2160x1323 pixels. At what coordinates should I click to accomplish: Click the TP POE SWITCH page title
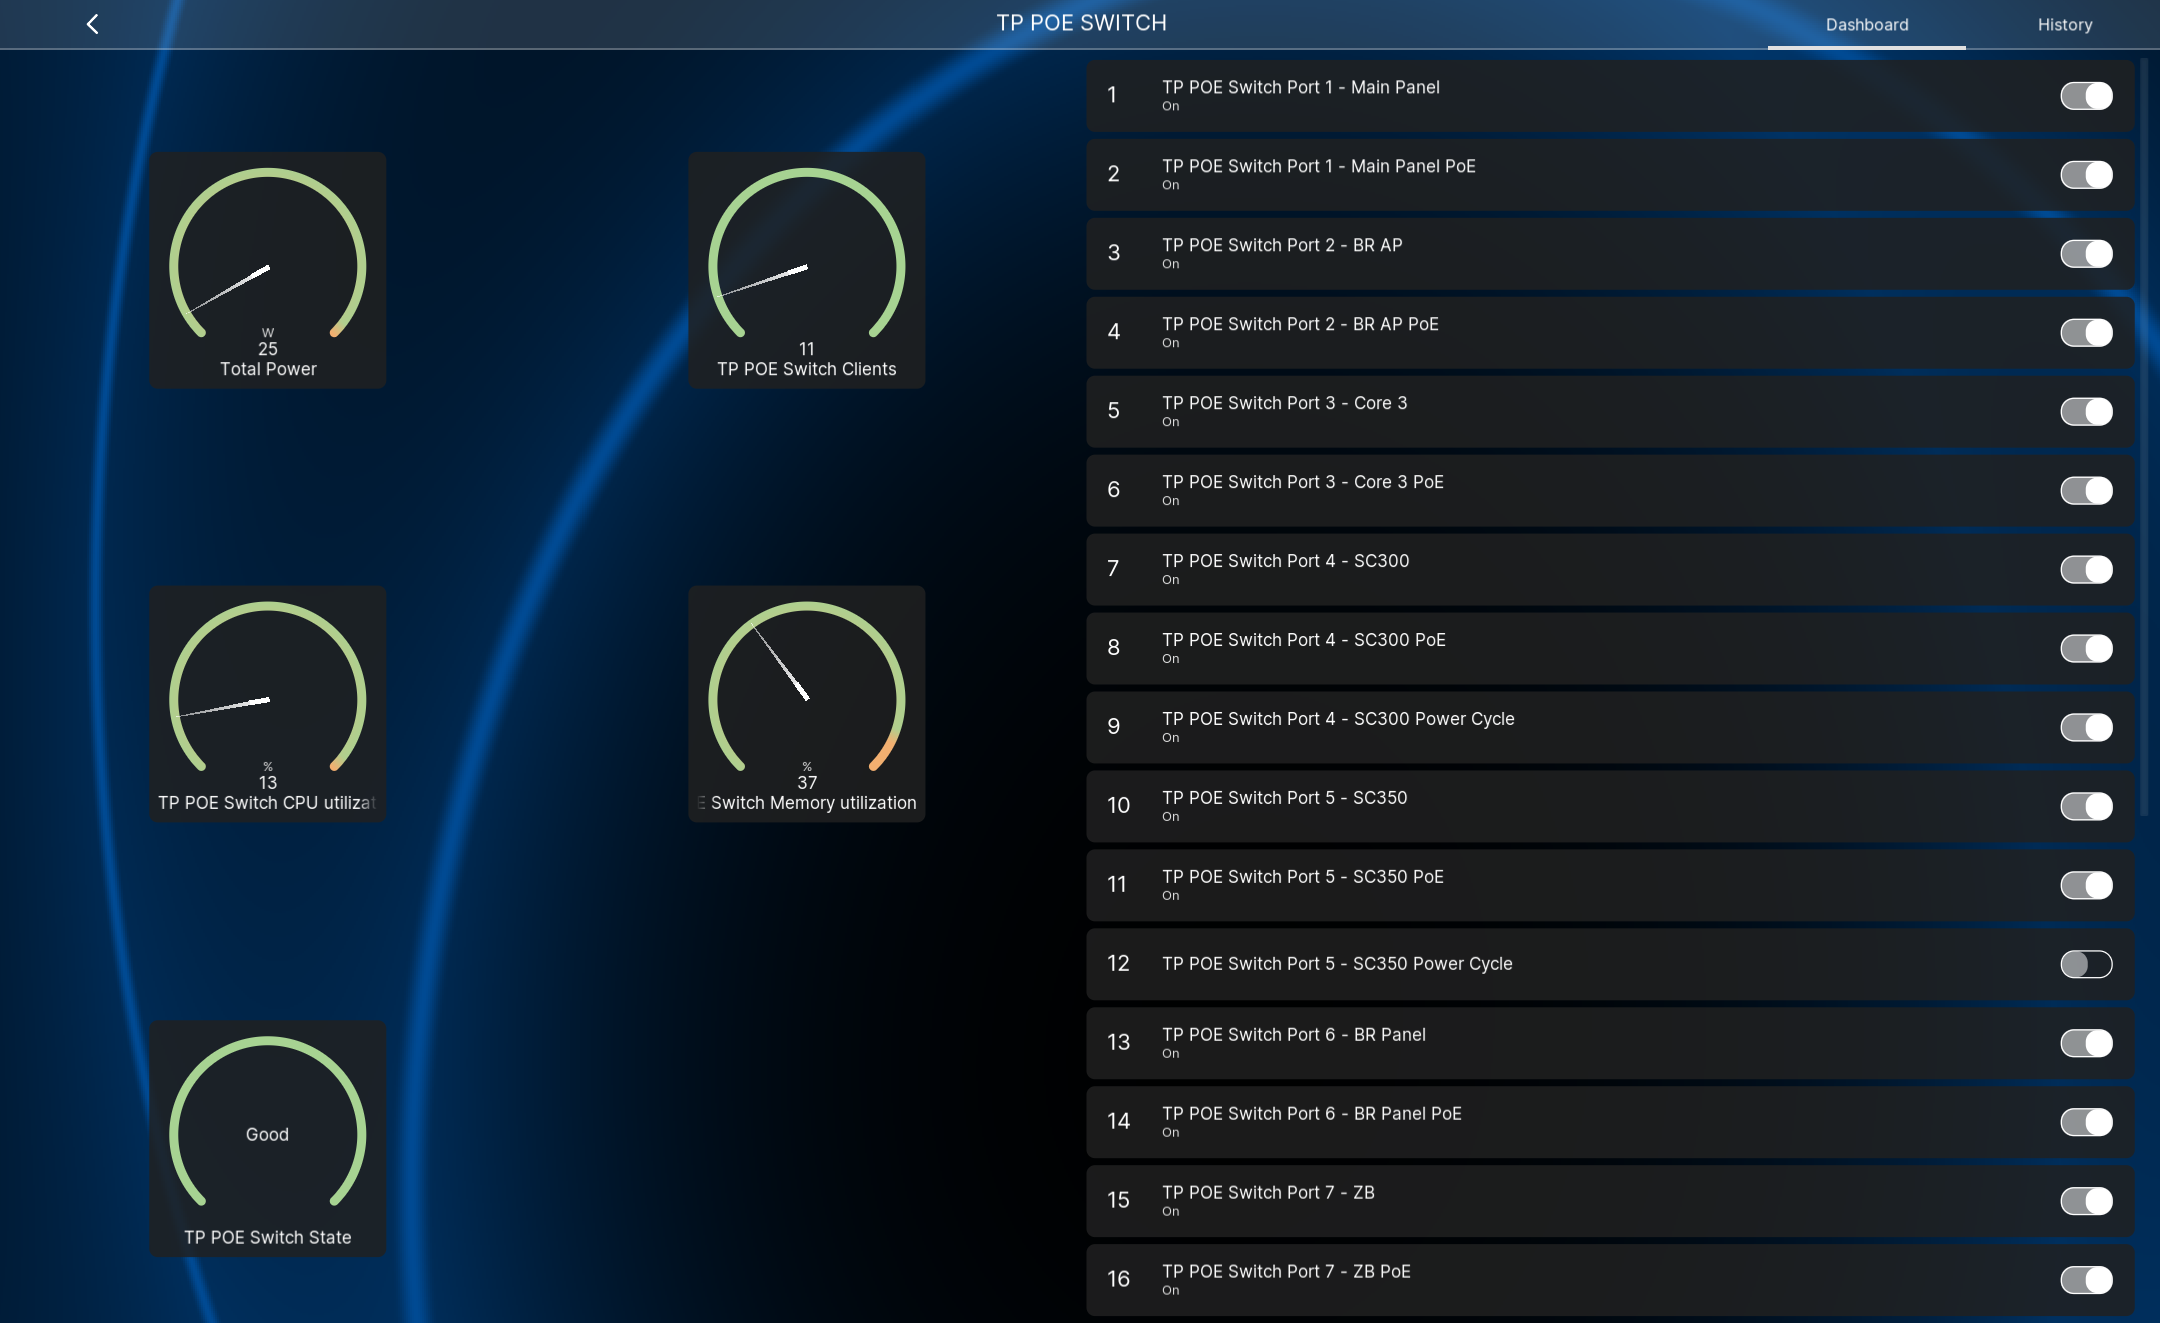coord(1081,23)
